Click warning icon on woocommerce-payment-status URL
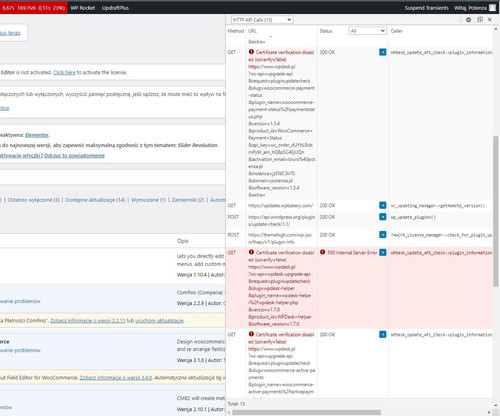 point(251,52)
